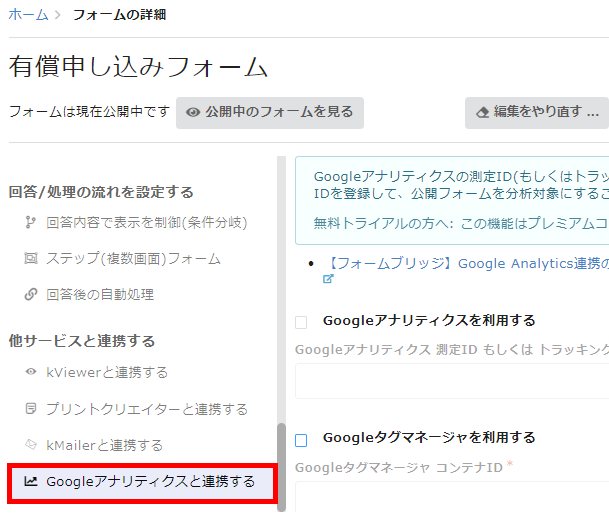Click 他サービスと連携する section heading
Screen dimensions: 609x524
click(82, 341)
